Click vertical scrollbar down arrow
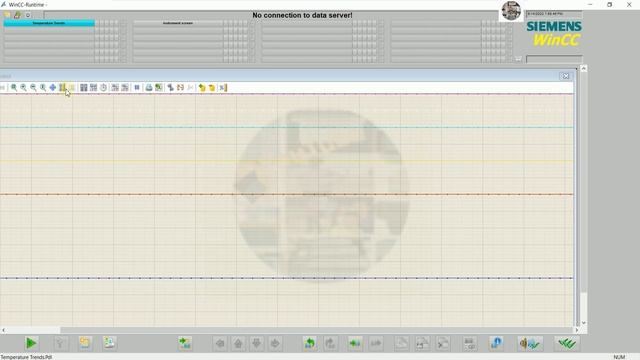 click(584, 323)
